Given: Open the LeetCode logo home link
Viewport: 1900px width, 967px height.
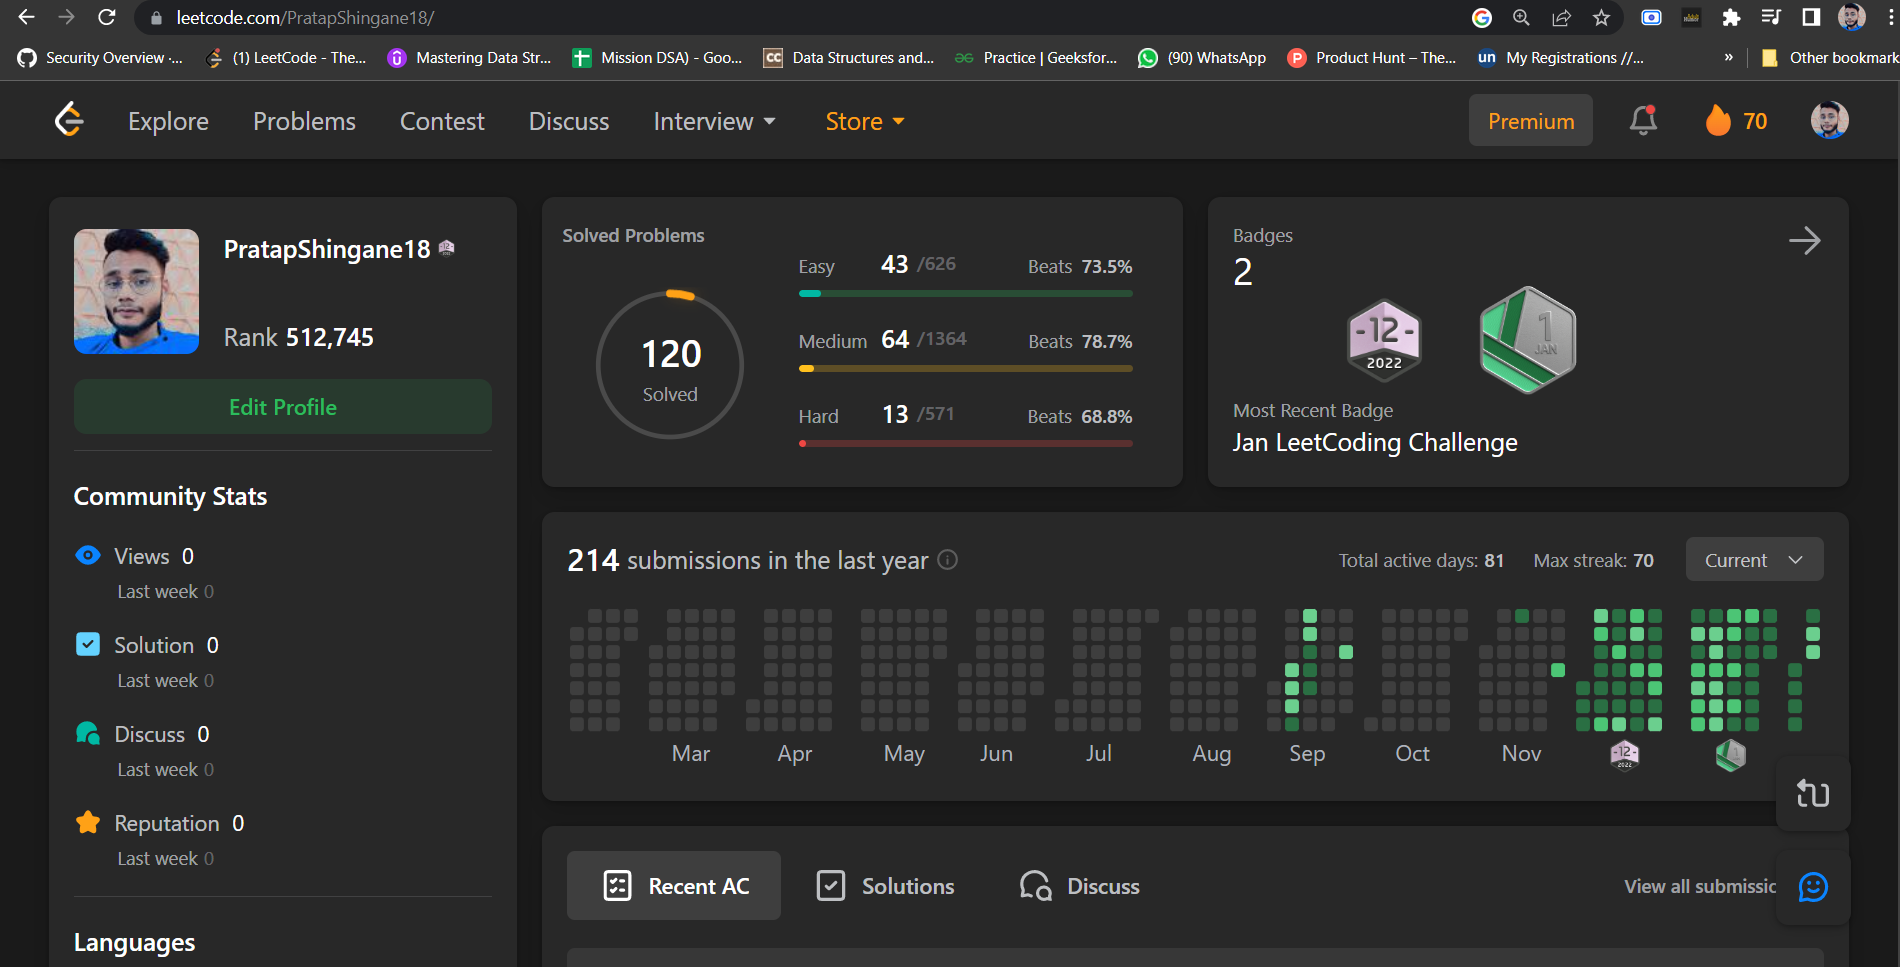Looking at the screenshot, I should [69, 120].
